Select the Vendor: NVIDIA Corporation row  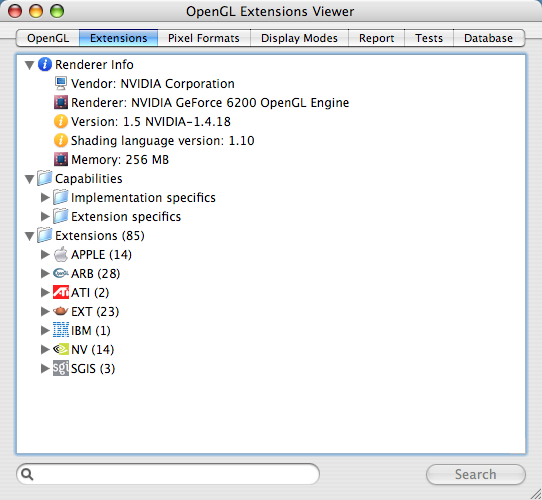153,84
